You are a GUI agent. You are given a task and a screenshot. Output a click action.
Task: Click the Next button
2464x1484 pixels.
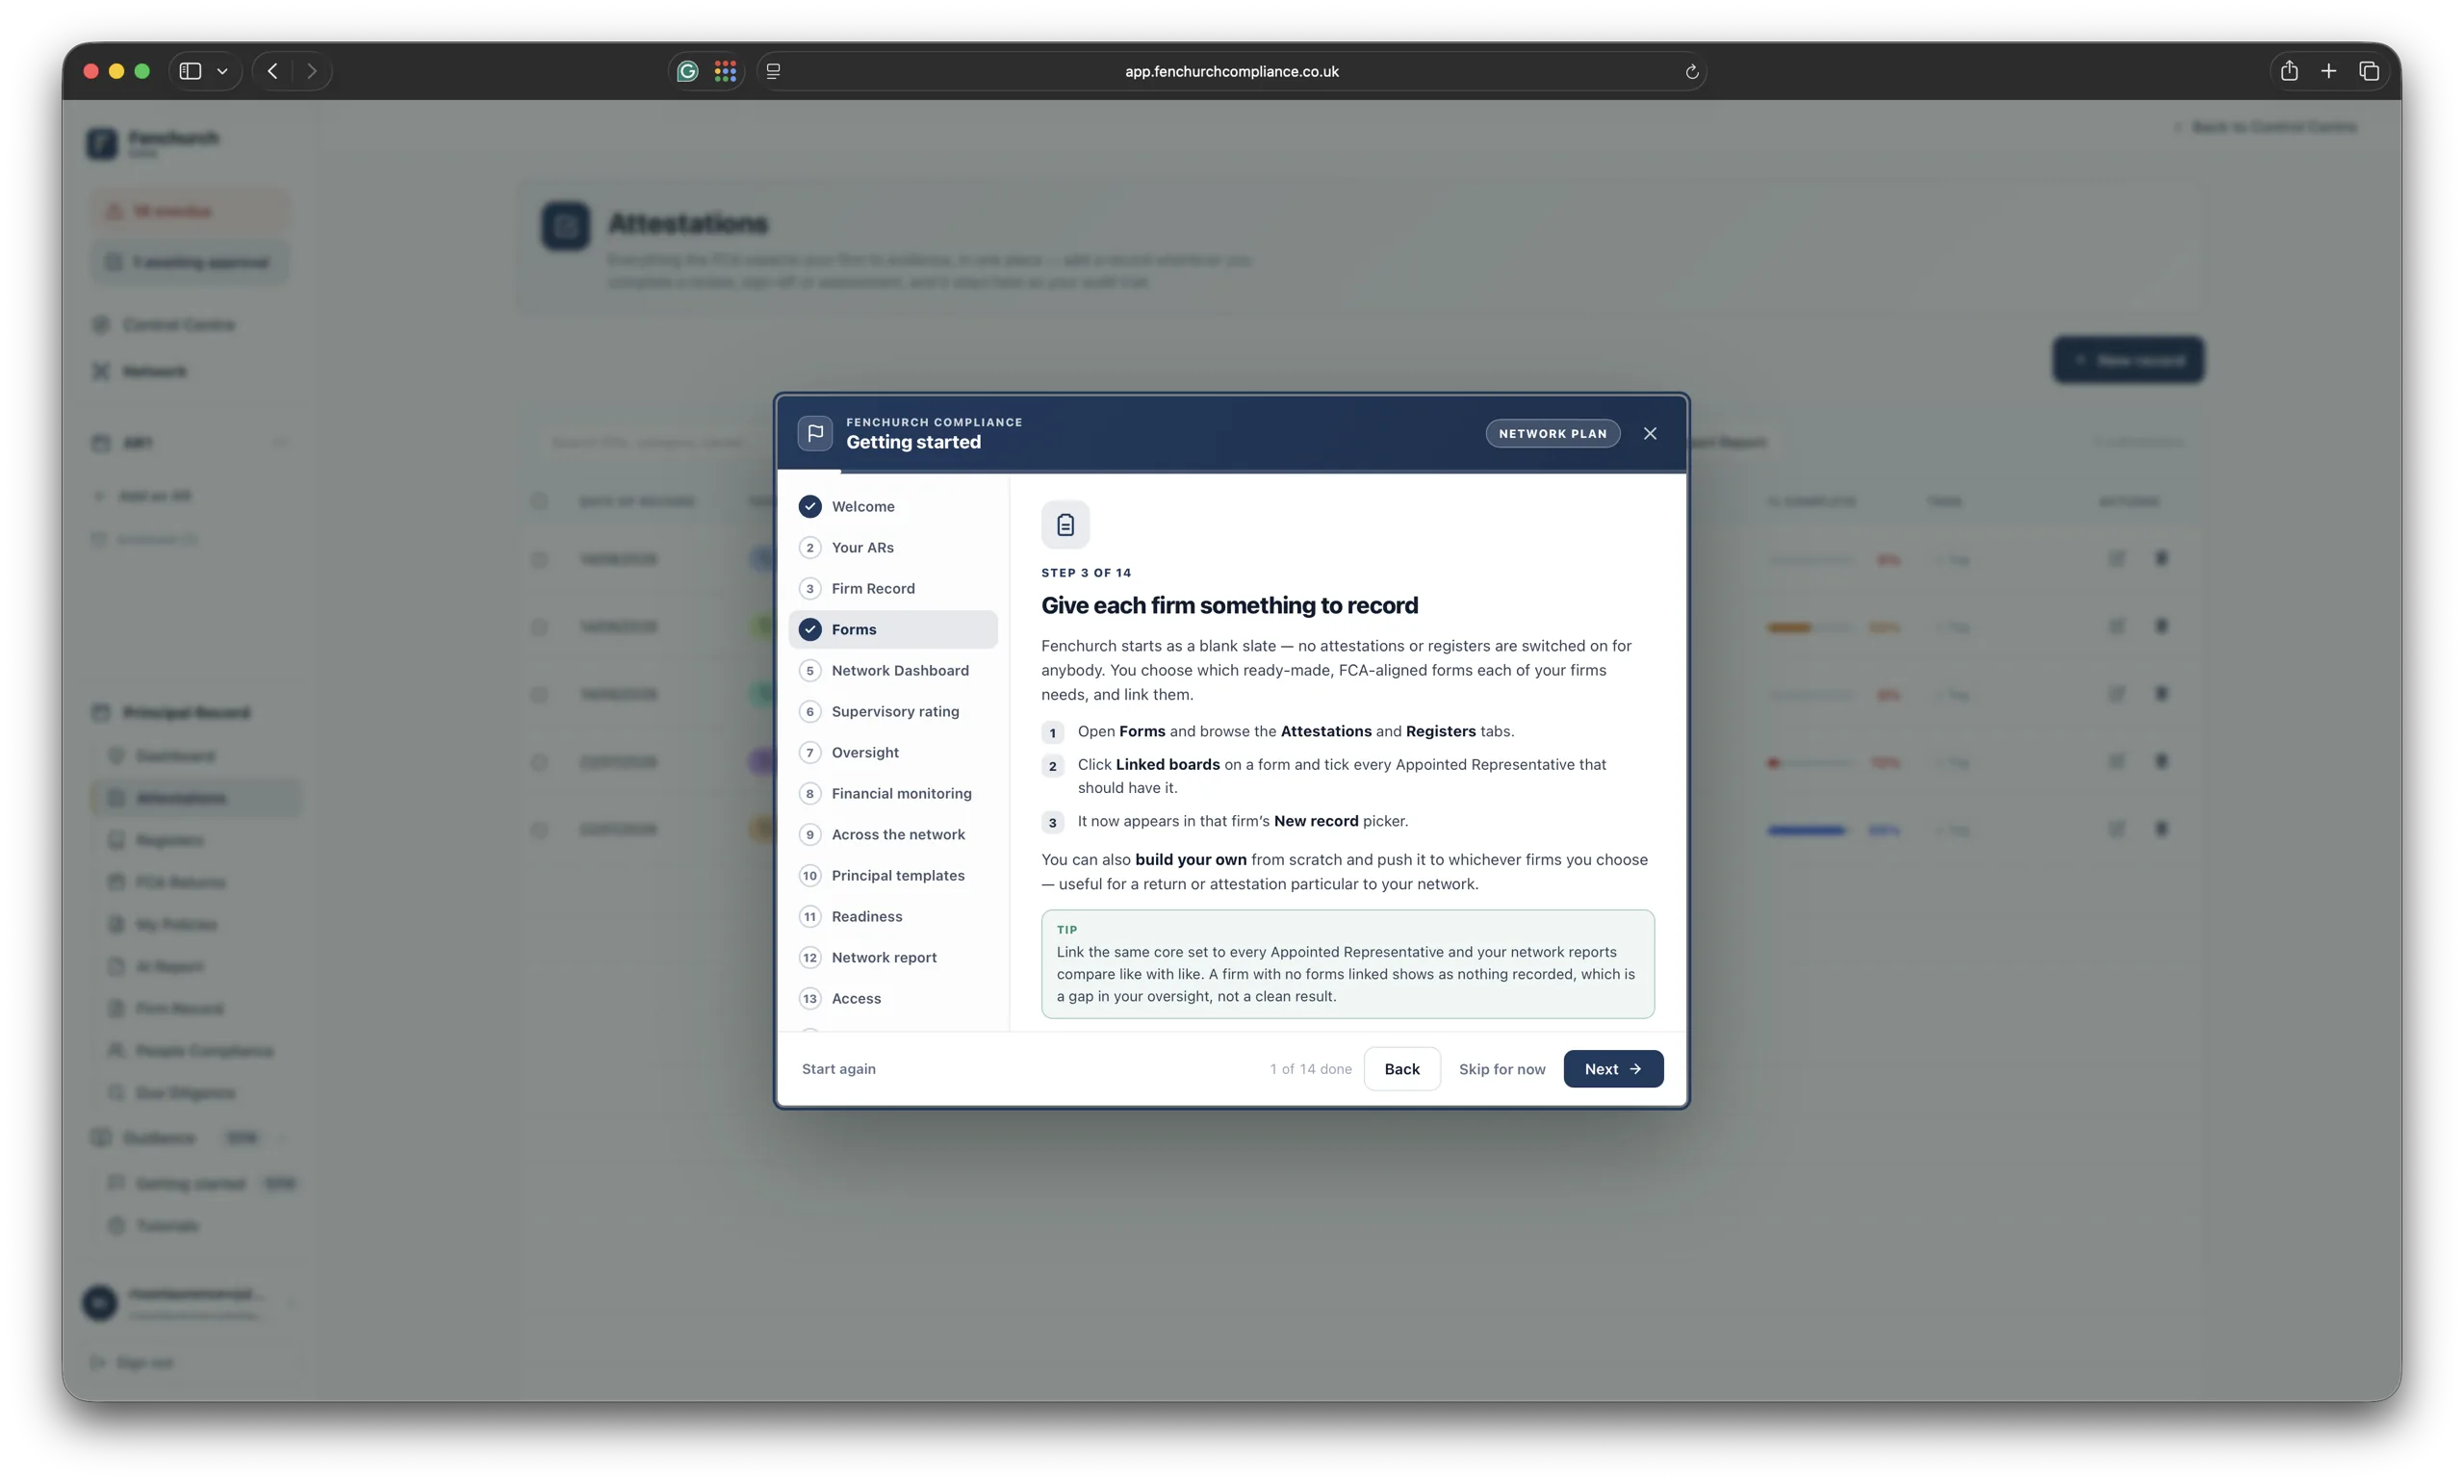[x=1613, y=1069]
